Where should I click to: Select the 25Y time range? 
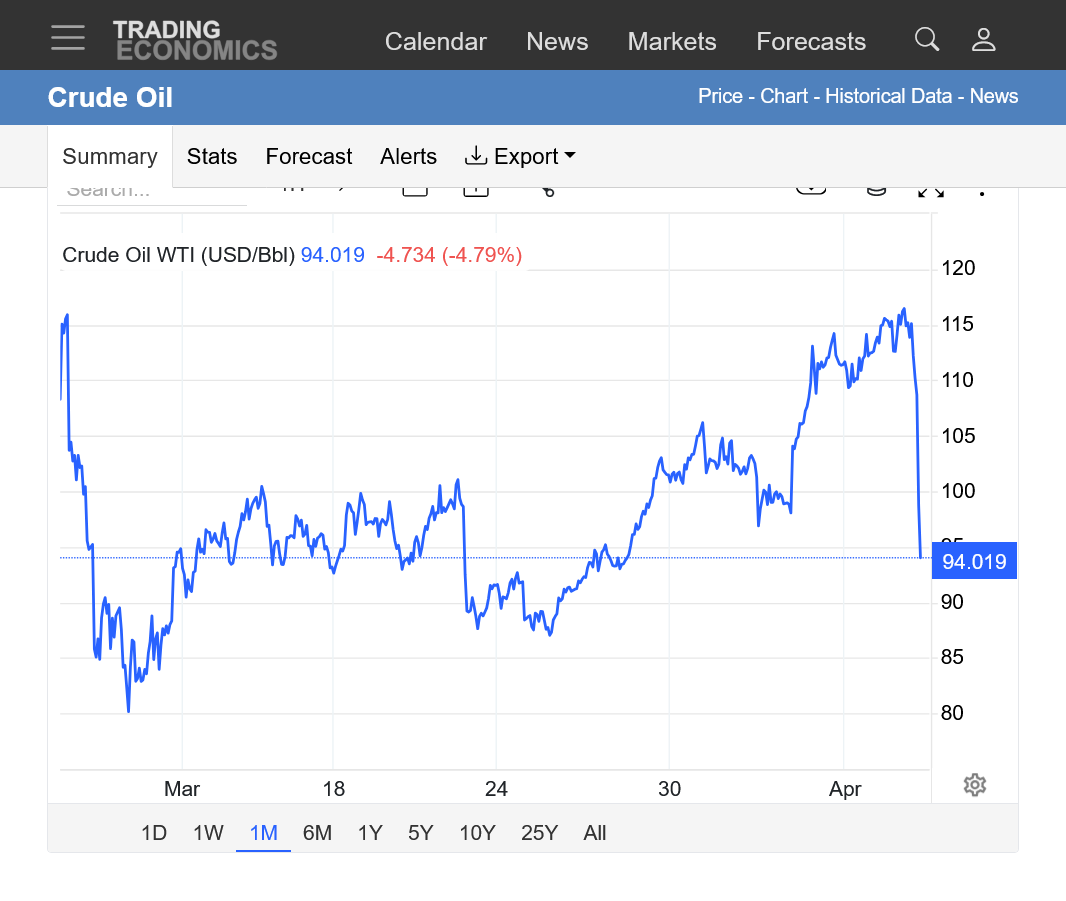(x=539, y=833)
